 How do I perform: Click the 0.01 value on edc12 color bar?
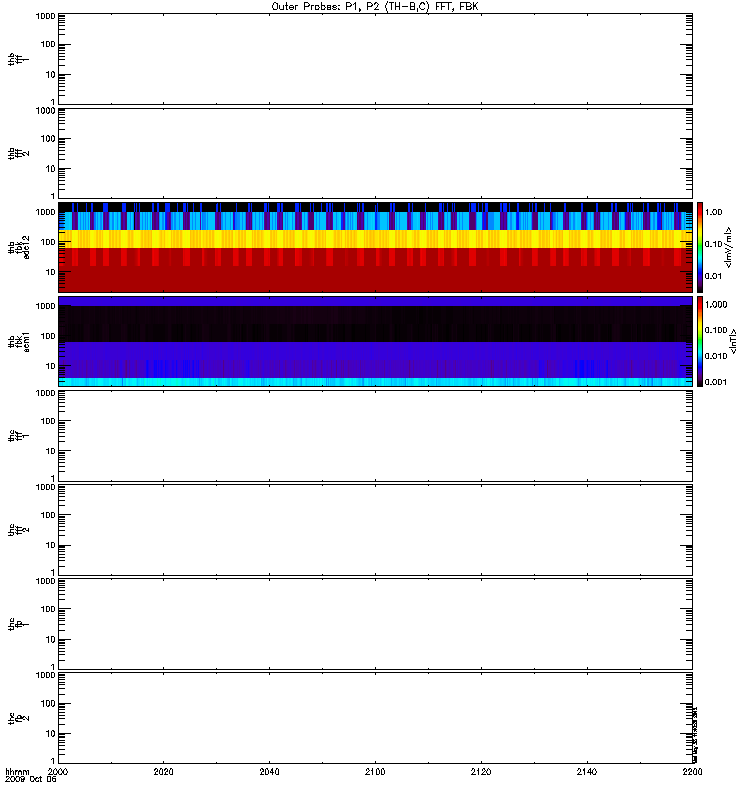pos(713,276)
